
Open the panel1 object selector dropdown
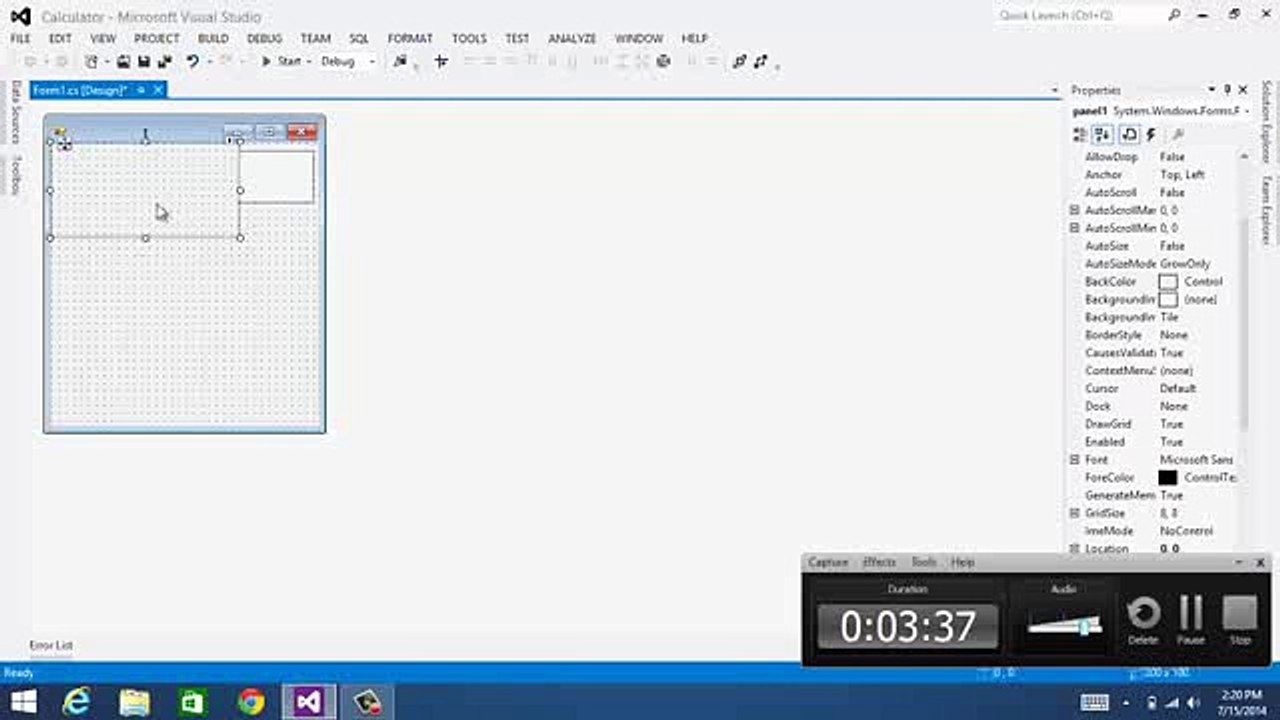point(1247,112)
